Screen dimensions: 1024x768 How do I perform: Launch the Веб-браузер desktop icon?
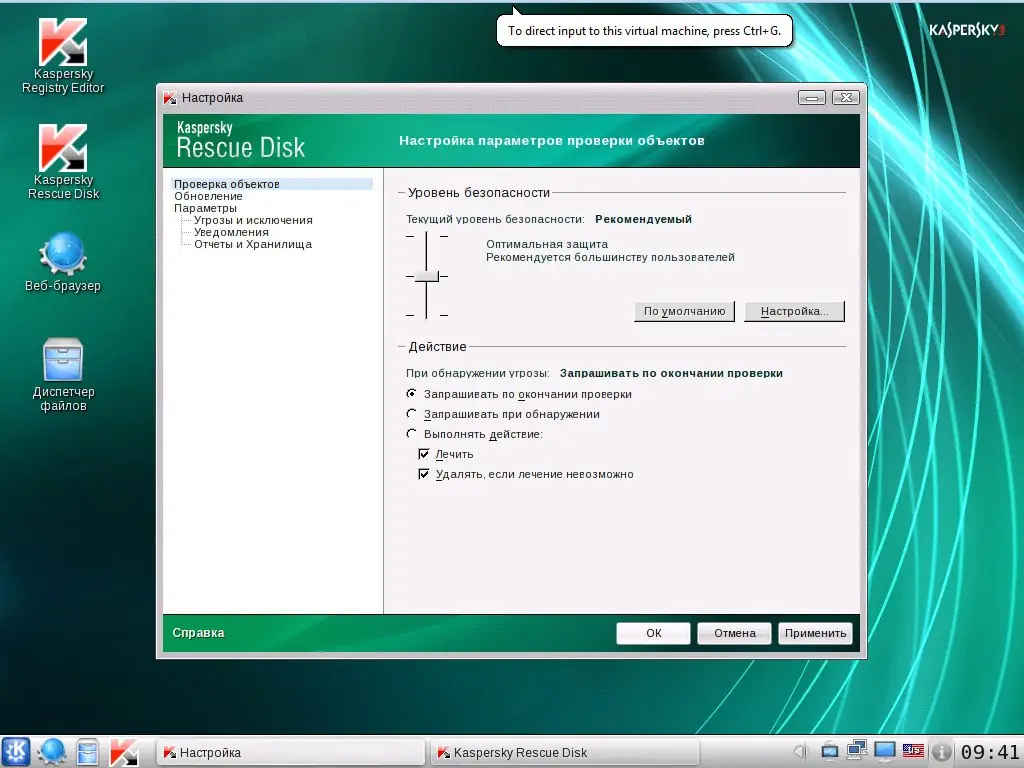click(63, 261)
